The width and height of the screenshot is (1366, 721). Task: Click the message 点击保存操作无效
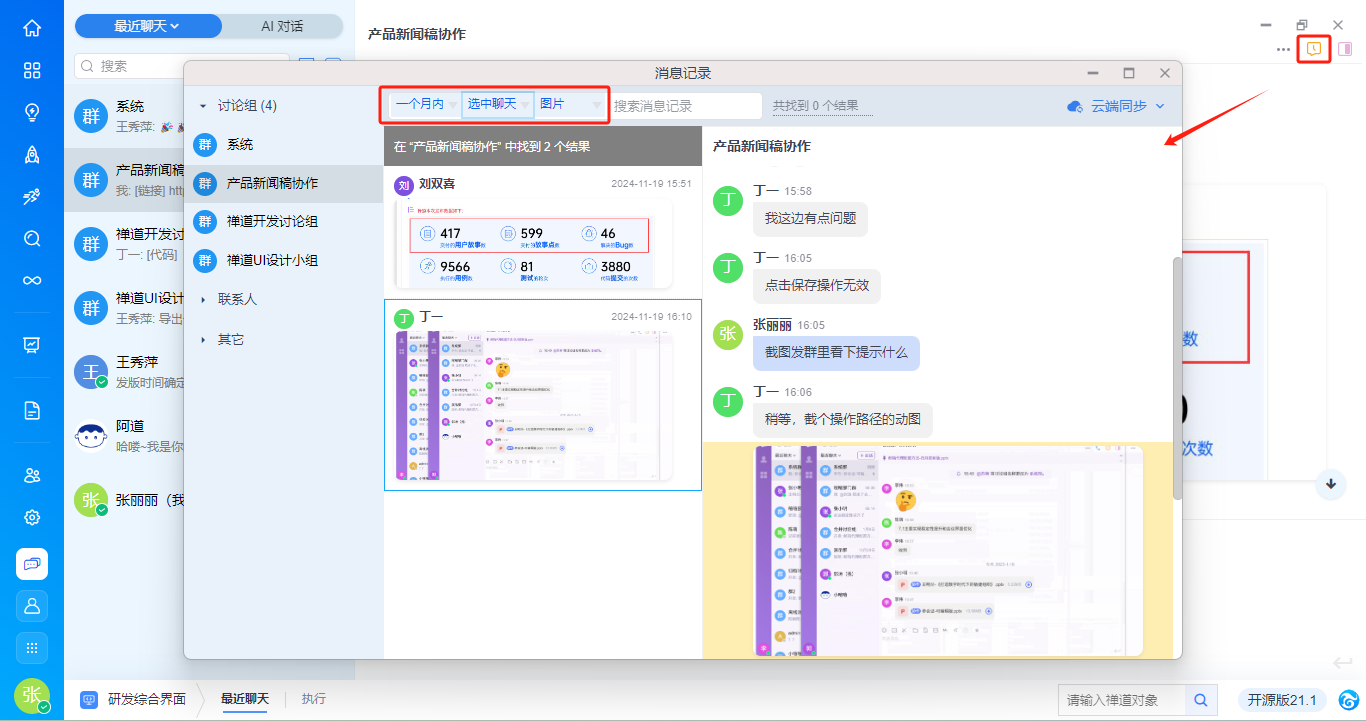817,285
